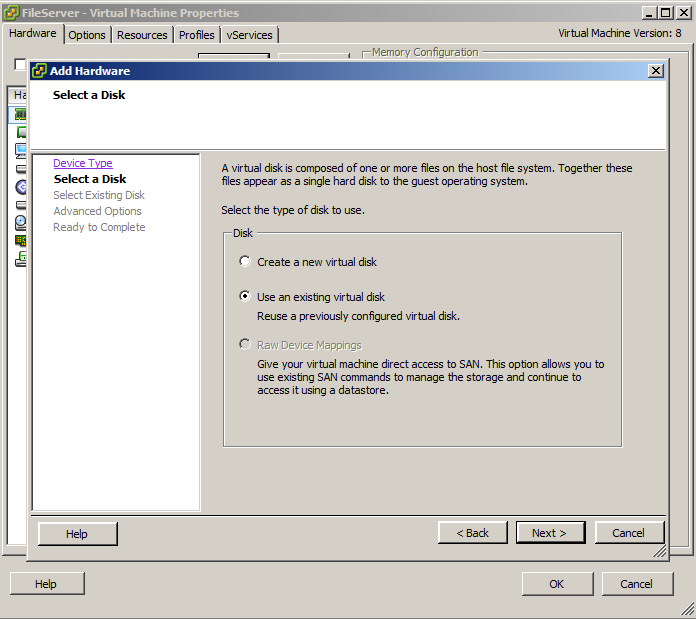Click the memory icon in hardware list
Viewport: 696px width, 619px height.
(x=20, y=114)
